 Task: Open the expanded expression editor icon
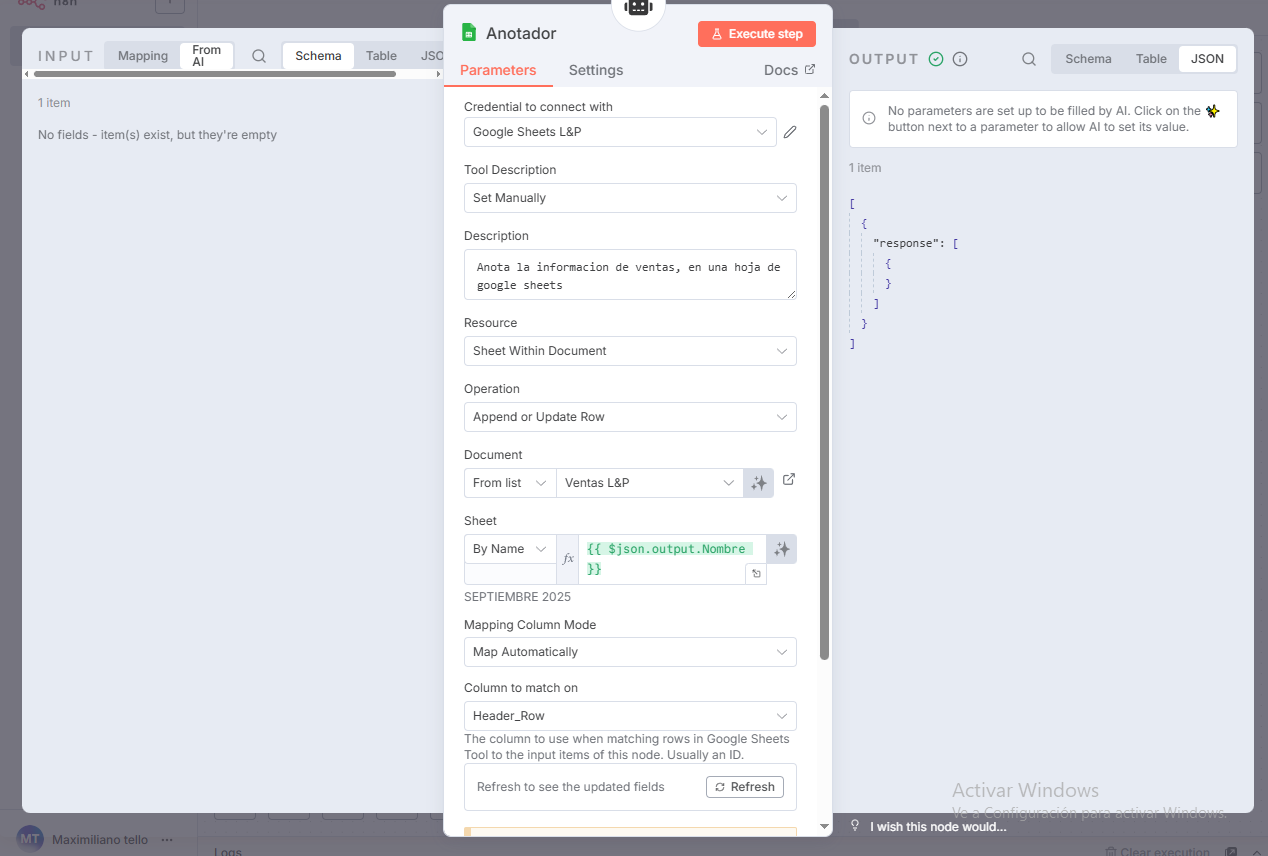pyautogui.click(x=756, y=574)
